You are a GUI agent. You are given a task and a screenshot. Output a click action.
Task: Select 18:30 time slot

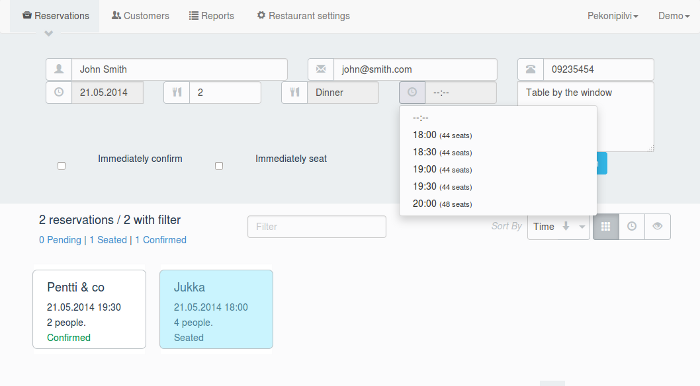(498, 152)
